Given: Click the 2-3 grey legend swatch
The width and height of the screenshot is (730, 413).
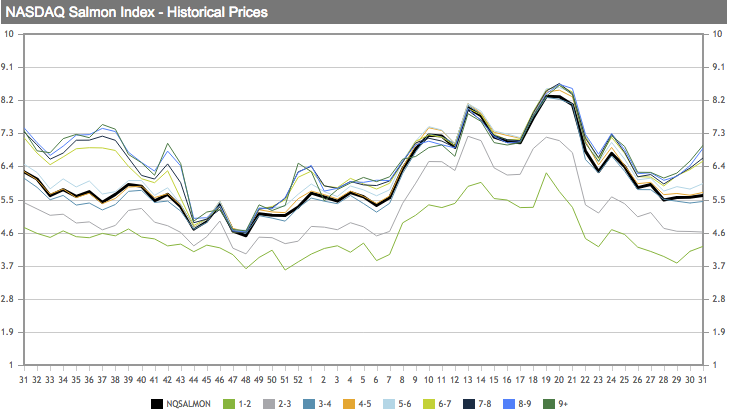Looking at the screenshot, I should [269, 404].
